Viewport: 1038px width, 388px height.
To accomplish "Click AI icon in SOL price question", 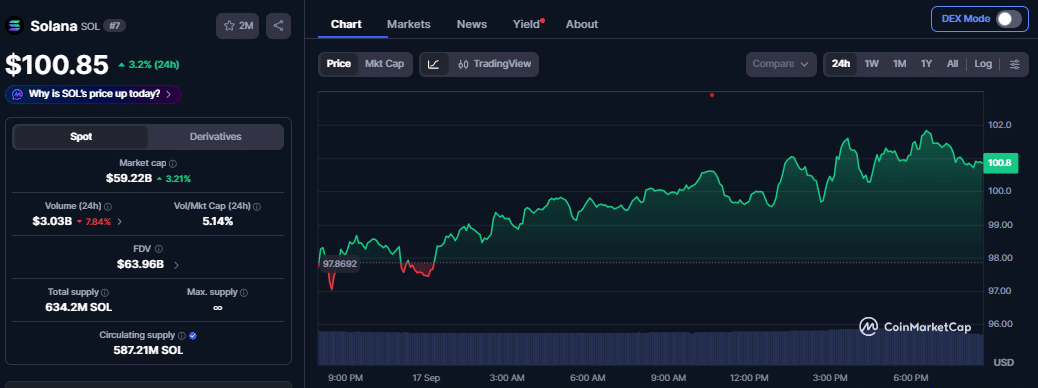I will pyautogui.click(x=17, y=94).
